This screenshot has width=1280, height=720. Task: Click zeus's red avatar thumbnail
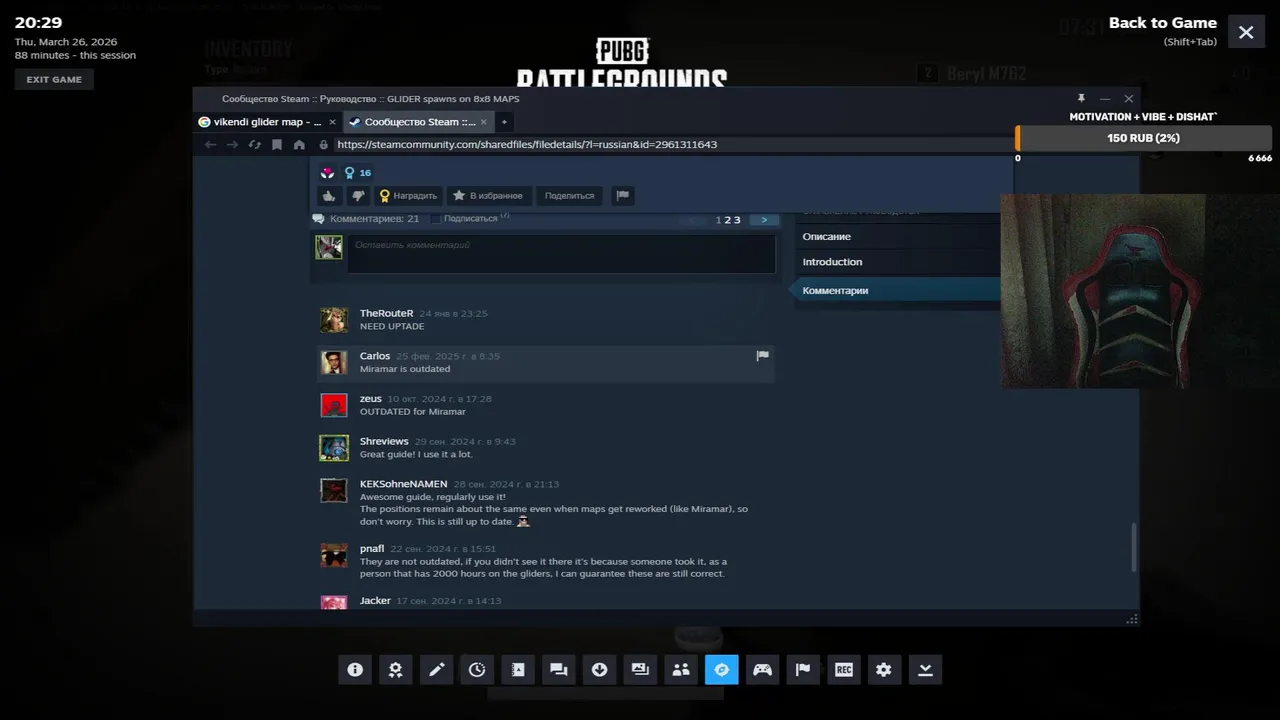point(334,405)
